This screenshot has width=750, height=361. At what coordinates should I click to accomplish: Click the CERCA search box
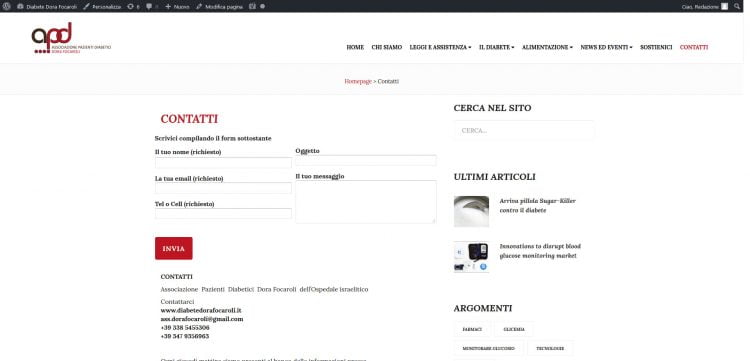click(524, 130)
